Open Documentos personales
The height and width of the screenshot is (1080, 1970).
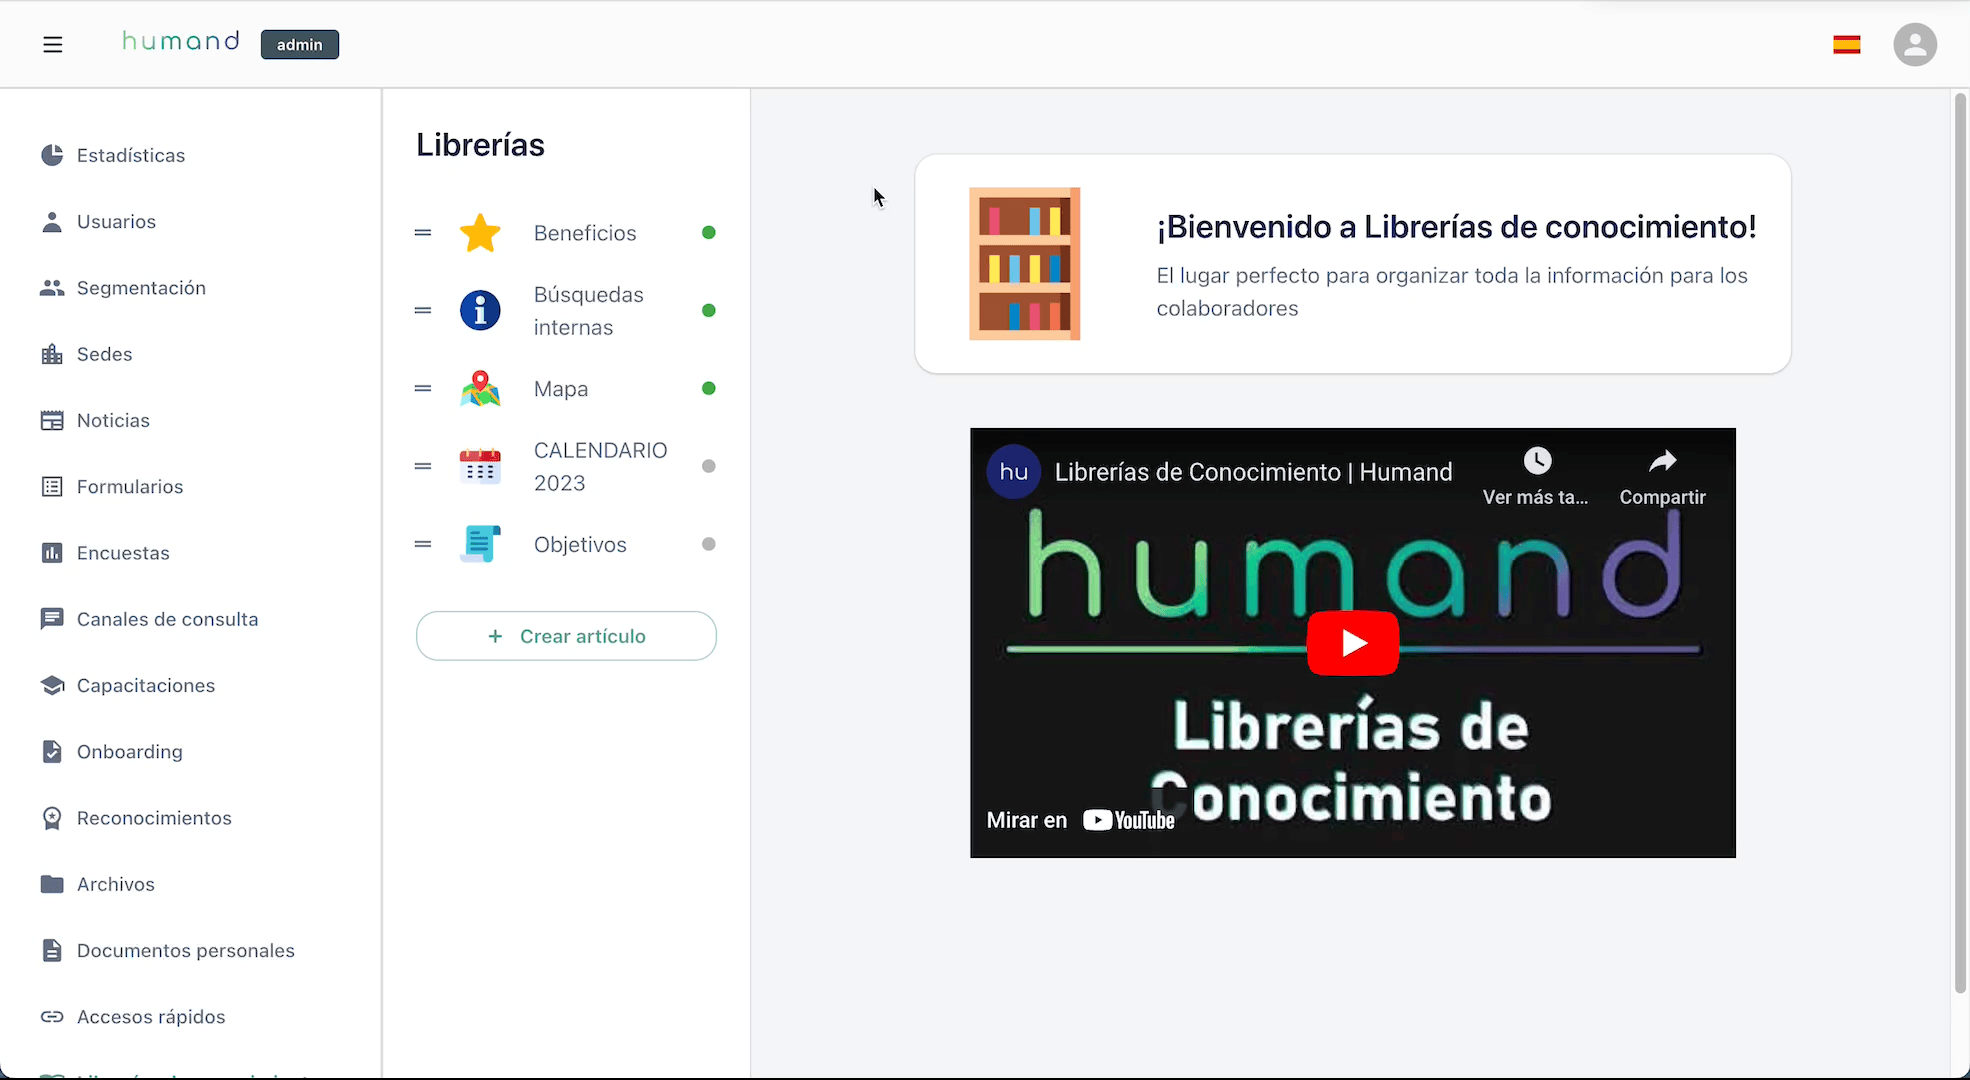(186, 950)
